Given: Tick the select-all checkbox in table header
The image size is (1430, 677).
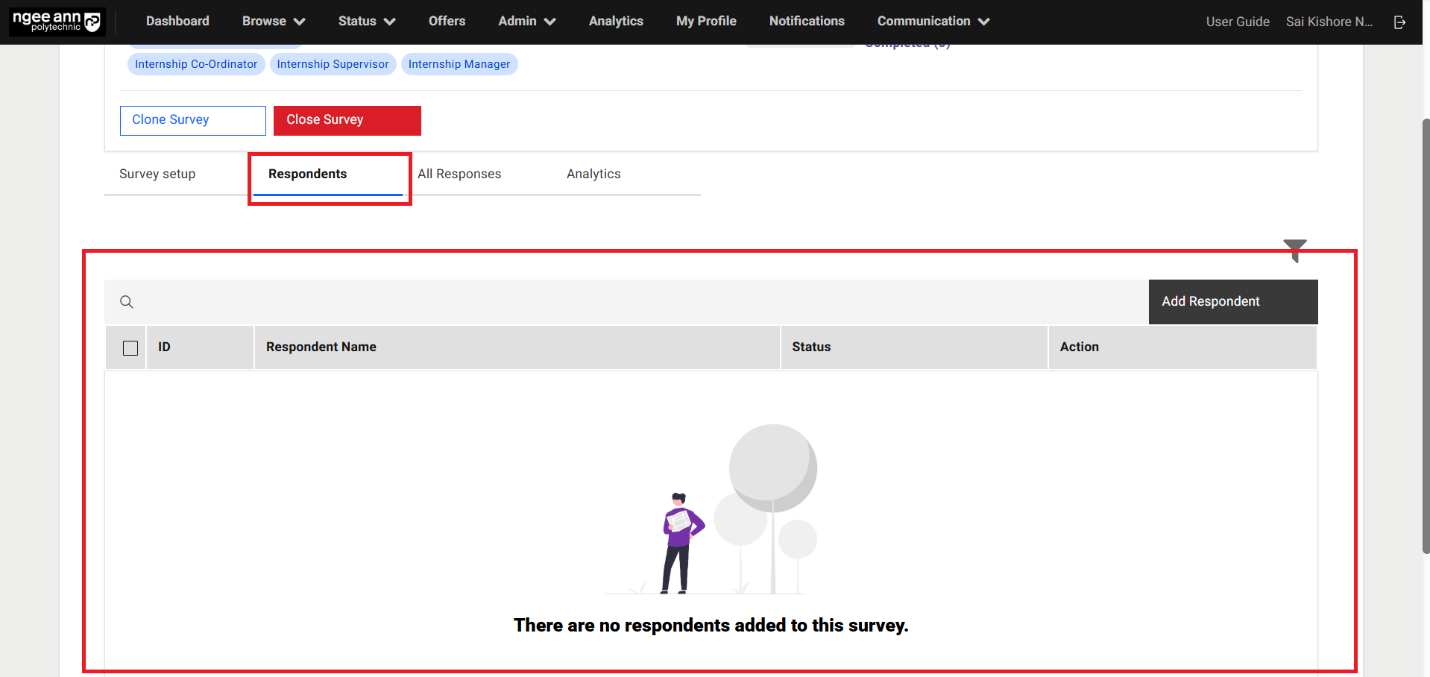Looking at the screenshot, I should [x=130, y=348].
